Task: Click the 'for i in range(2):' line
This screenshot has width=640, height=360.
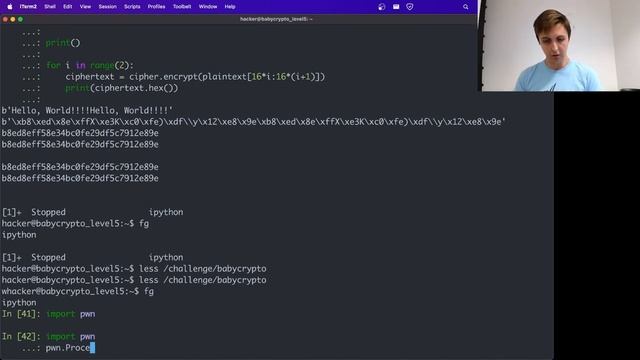Action: point(90,65)
